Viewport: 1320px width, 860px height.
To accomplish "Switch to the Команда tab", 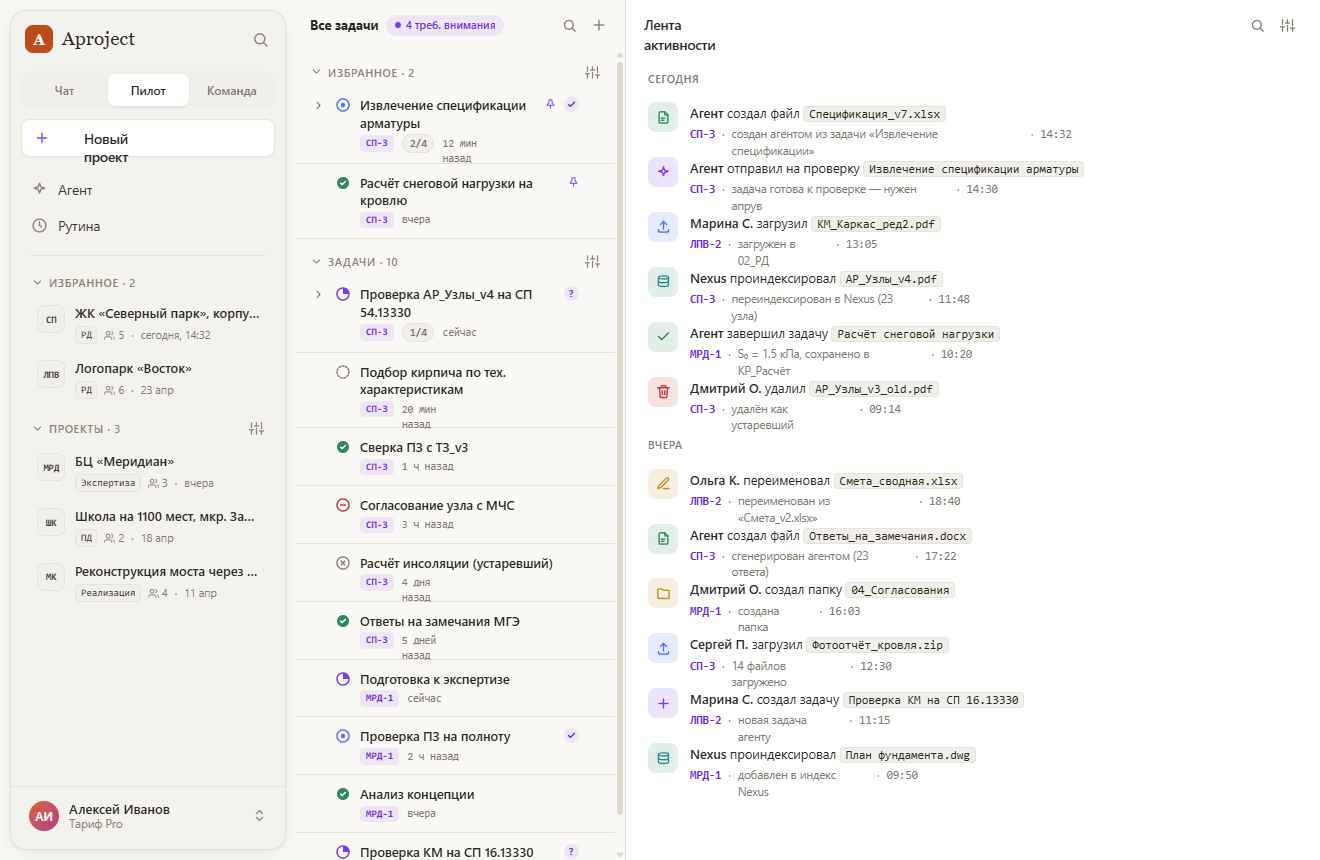I will (x=231, y=90).
